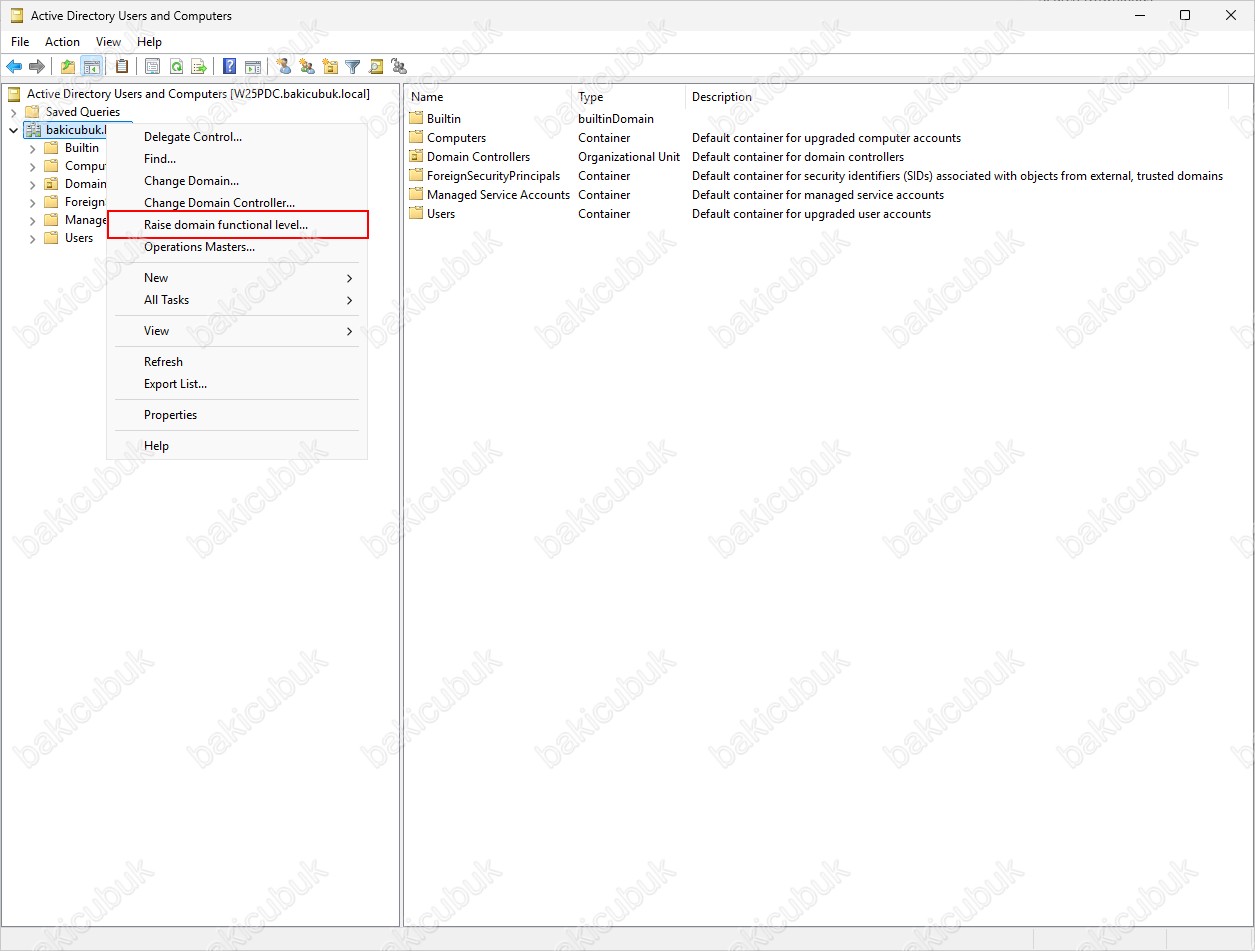
Task: Select ForeignSecurityPrincipals name in list
Action: coord(493,176)
